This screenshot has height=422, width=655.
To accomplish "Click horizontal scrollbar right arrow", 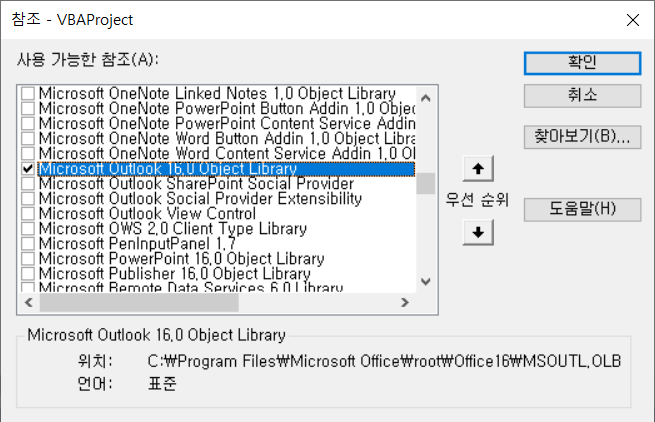I will 405,302.
